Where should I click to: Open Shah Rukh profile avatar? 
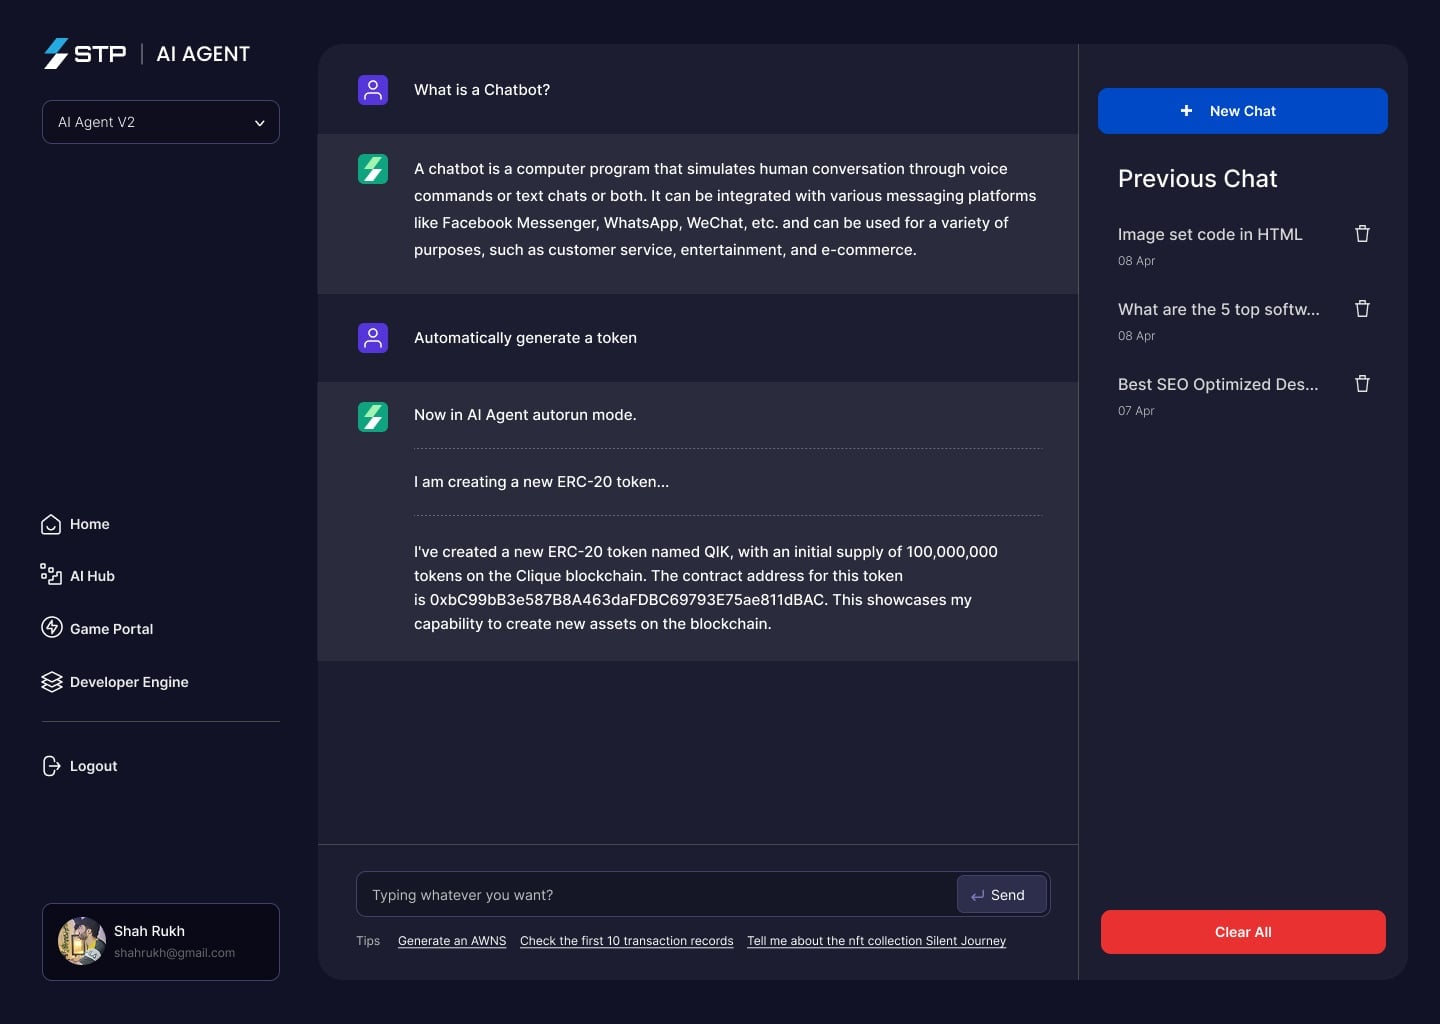tap(82, 941)
